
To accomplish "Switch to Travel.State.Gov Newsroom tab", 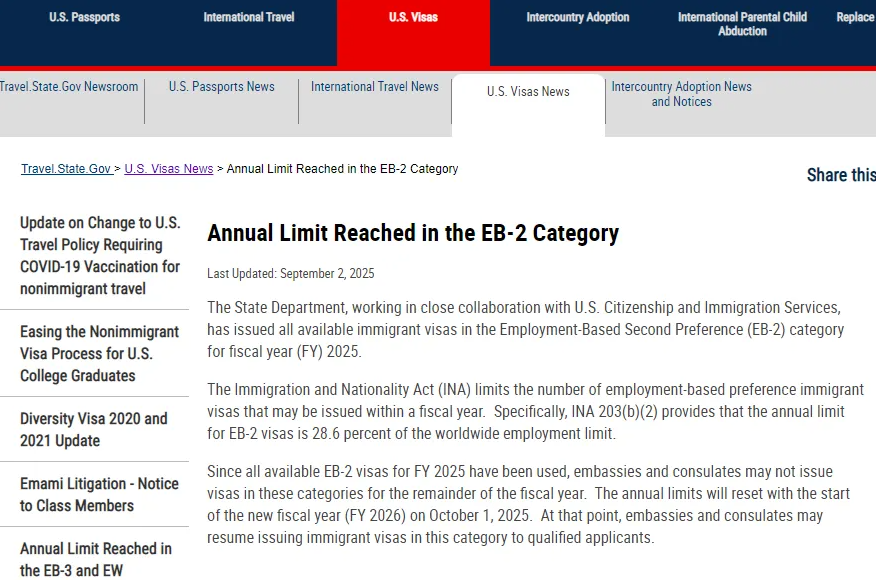I will [69, 87].
